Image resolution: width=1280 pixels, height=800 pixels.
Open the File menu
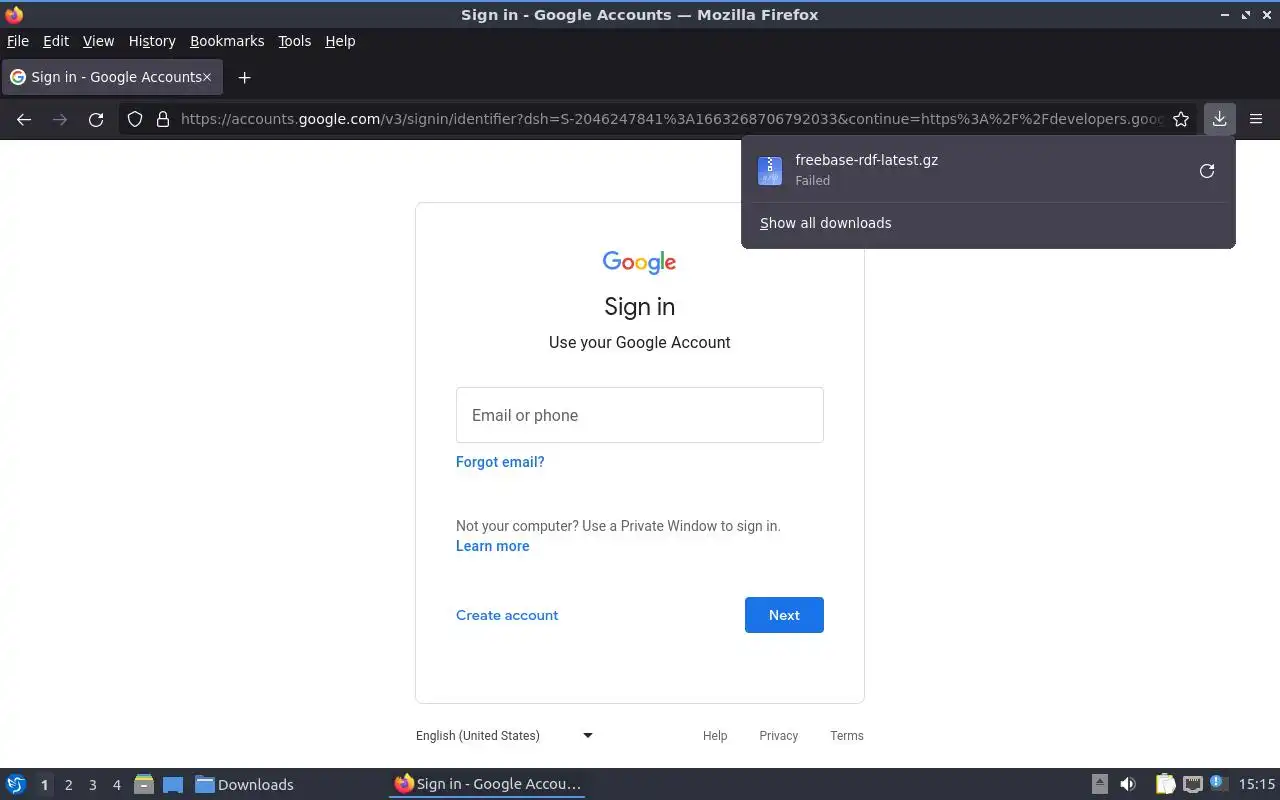point(18,41)
